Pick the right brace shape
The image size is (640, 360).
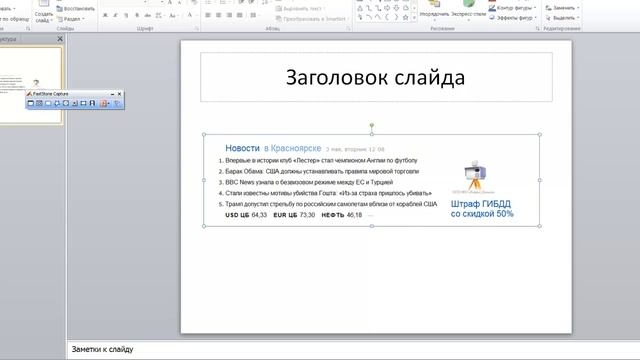(x=396, y=18)
